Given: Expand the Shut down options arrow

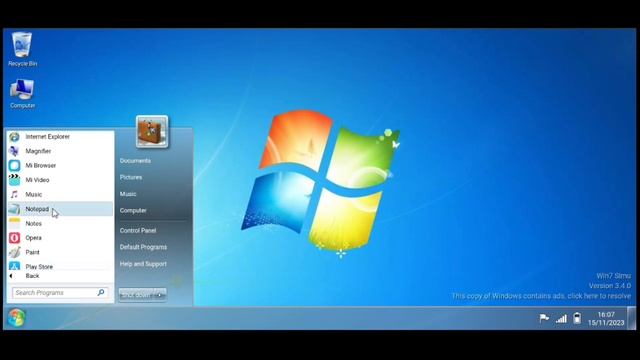Looking at the screenshot, I should (x=160, y=295).
